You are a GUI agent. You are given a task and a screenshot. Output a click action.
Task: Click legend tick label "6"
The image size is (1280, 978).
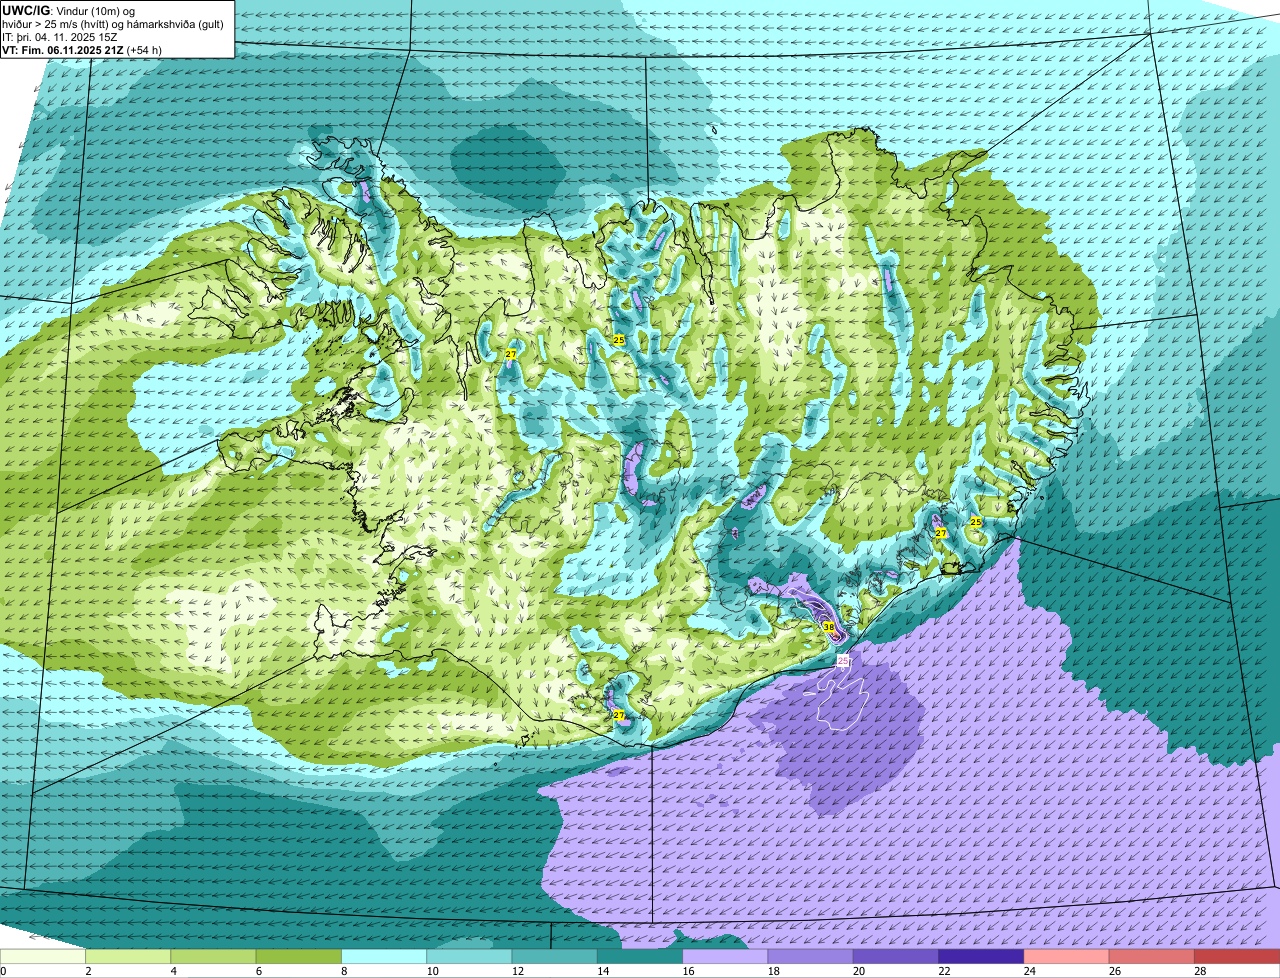coord(258,971)
